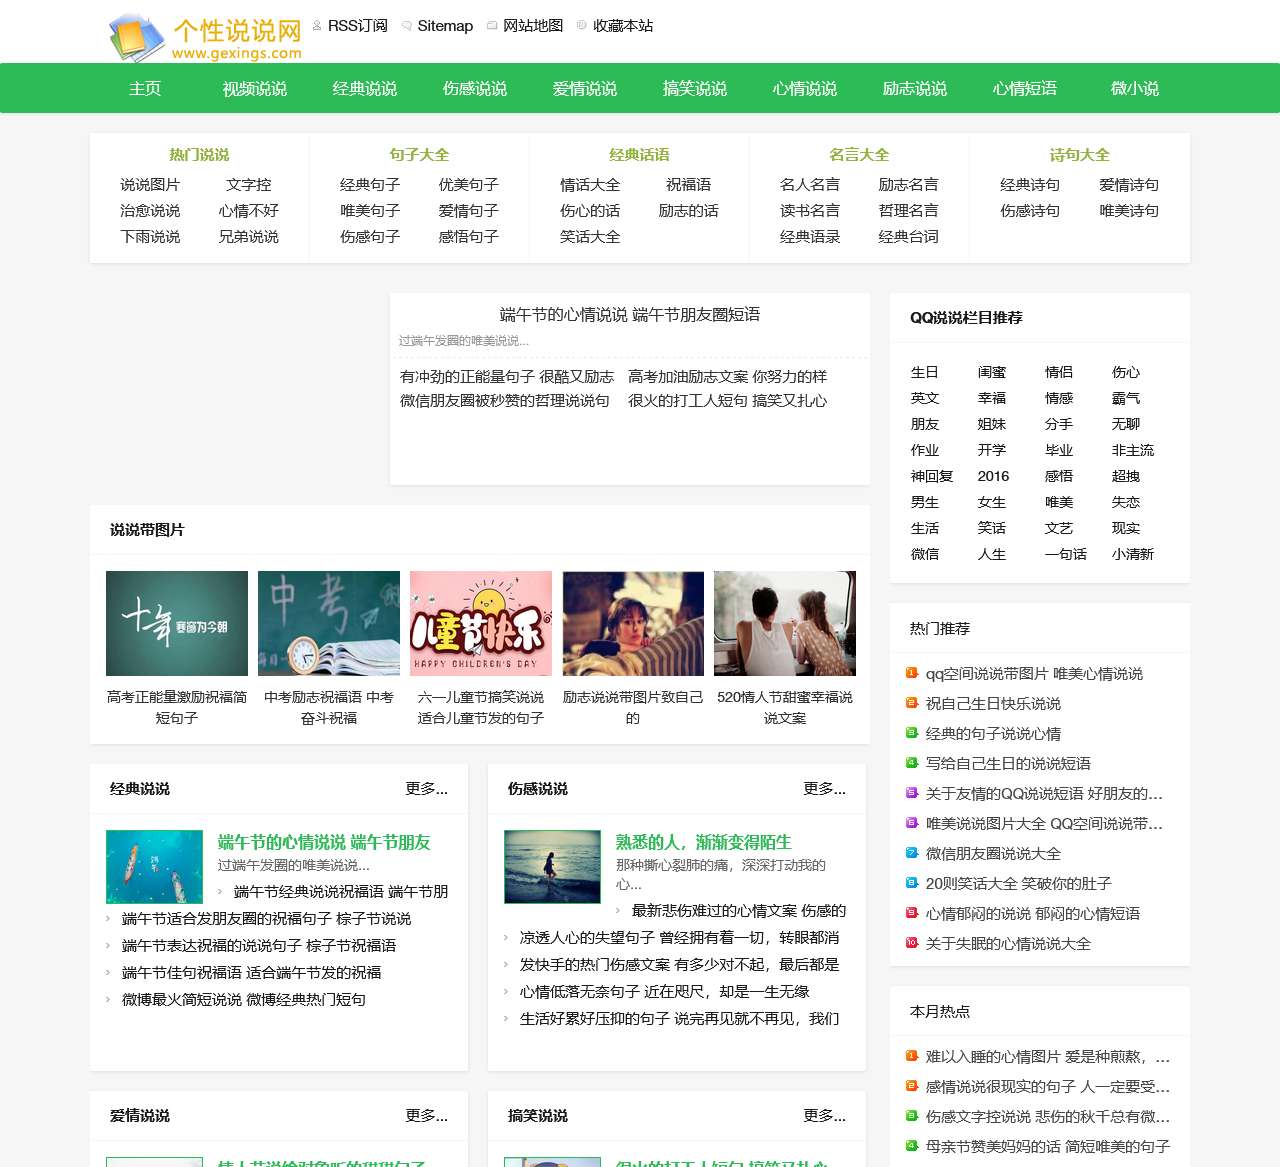Select the 神回复 tag
The image size is (1280, 1167).
pos(932,476)
